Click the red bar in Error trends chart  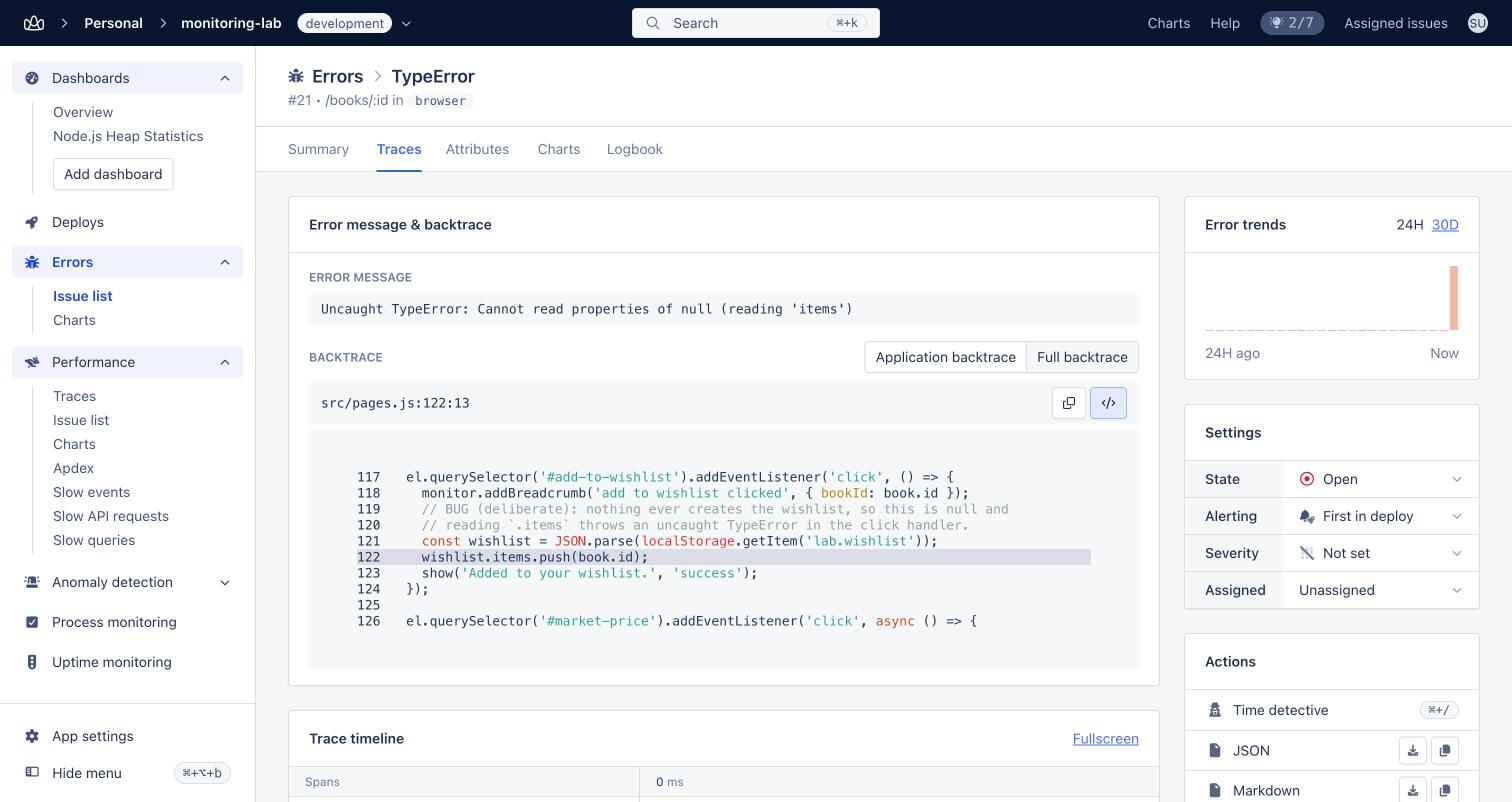[x=1454, y=297]
